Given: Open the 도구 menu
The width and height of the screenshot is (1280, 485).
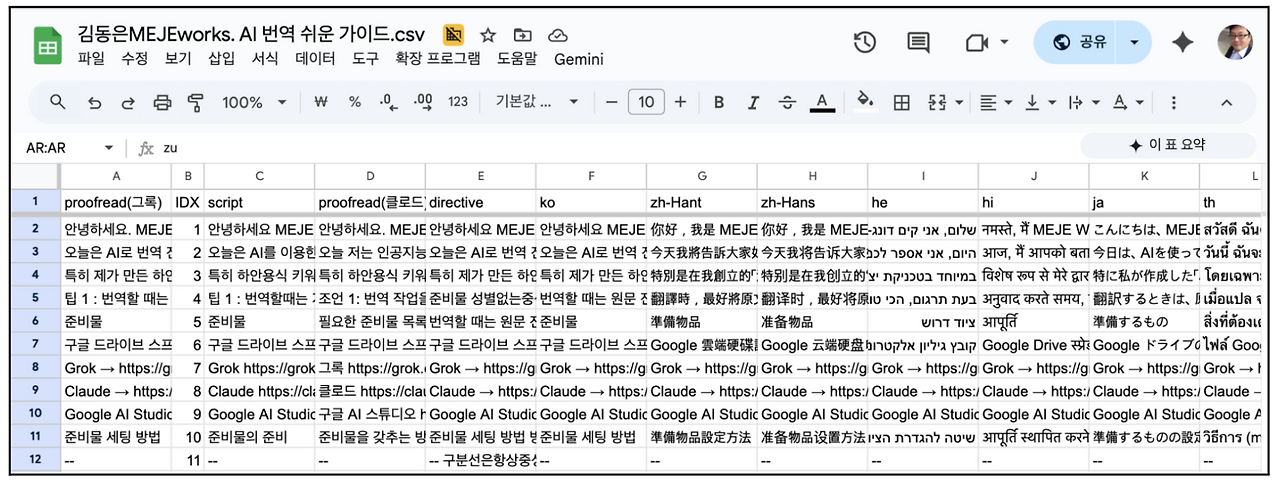Looking at the screenshot, I should pos(366,59).
